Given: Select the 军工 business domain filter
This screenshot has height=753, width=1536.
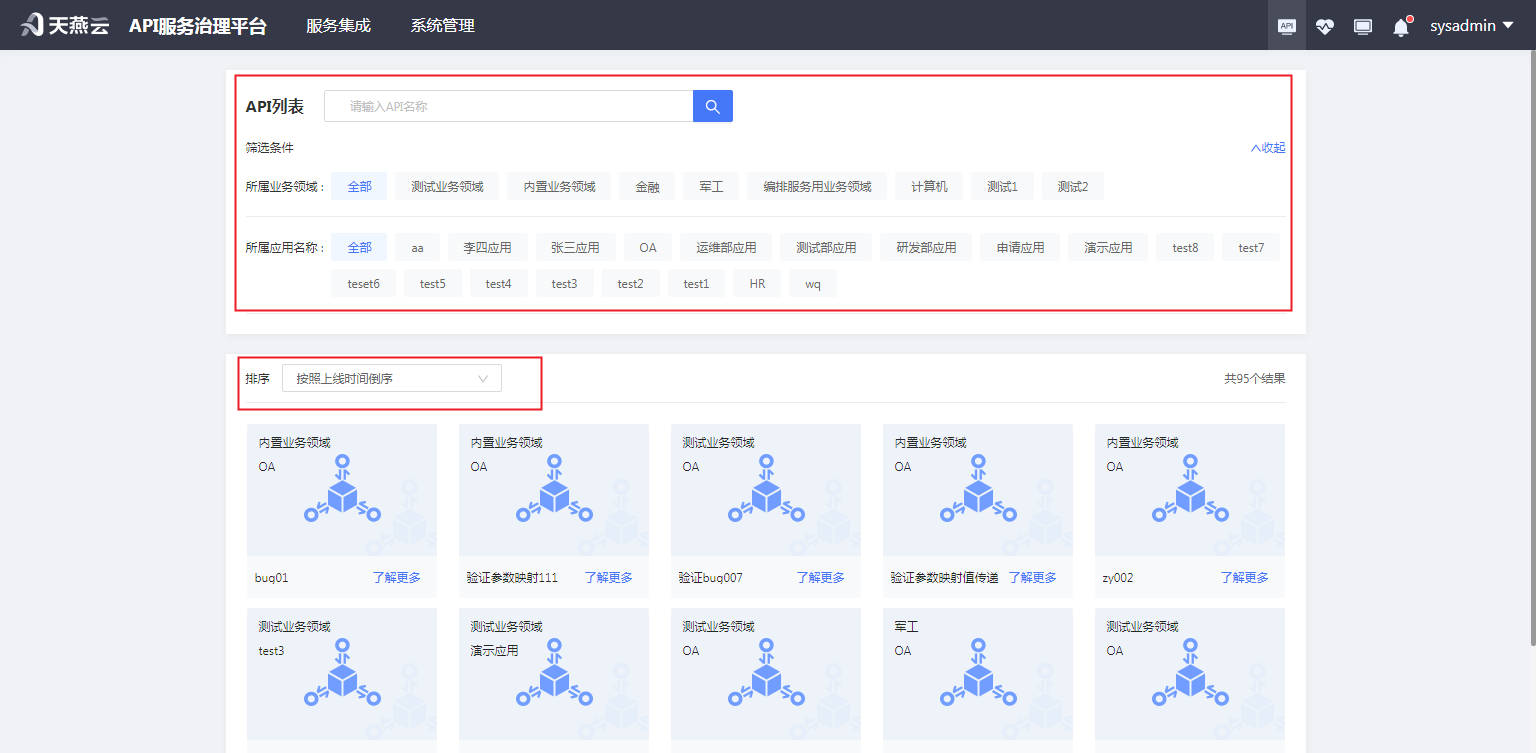Looking at the screenshot, I should point(710,185).
